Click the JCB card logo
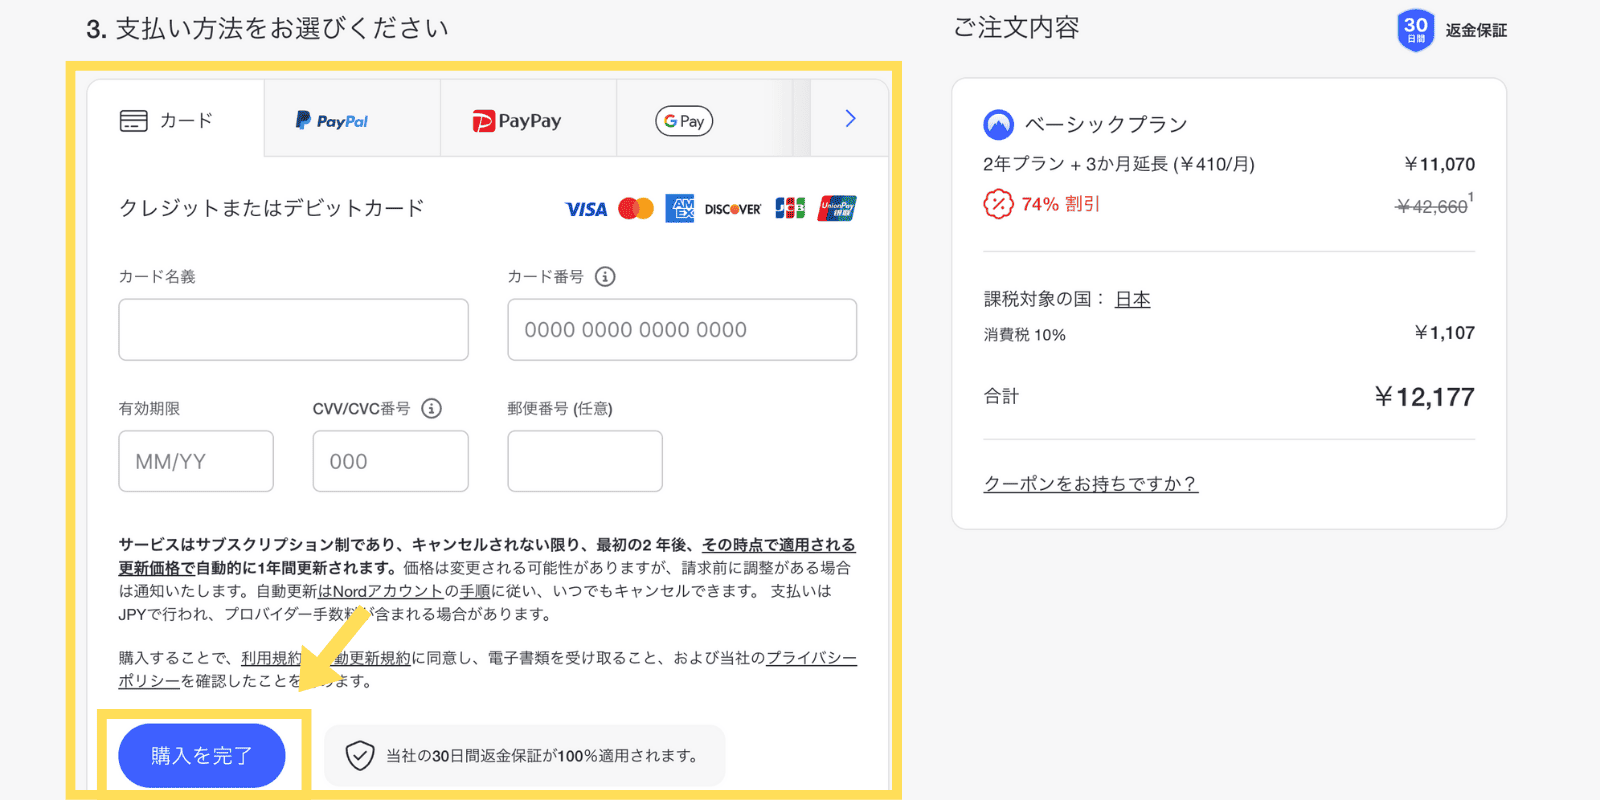Viewport: 1600px width, 800px height. point(790,208)
